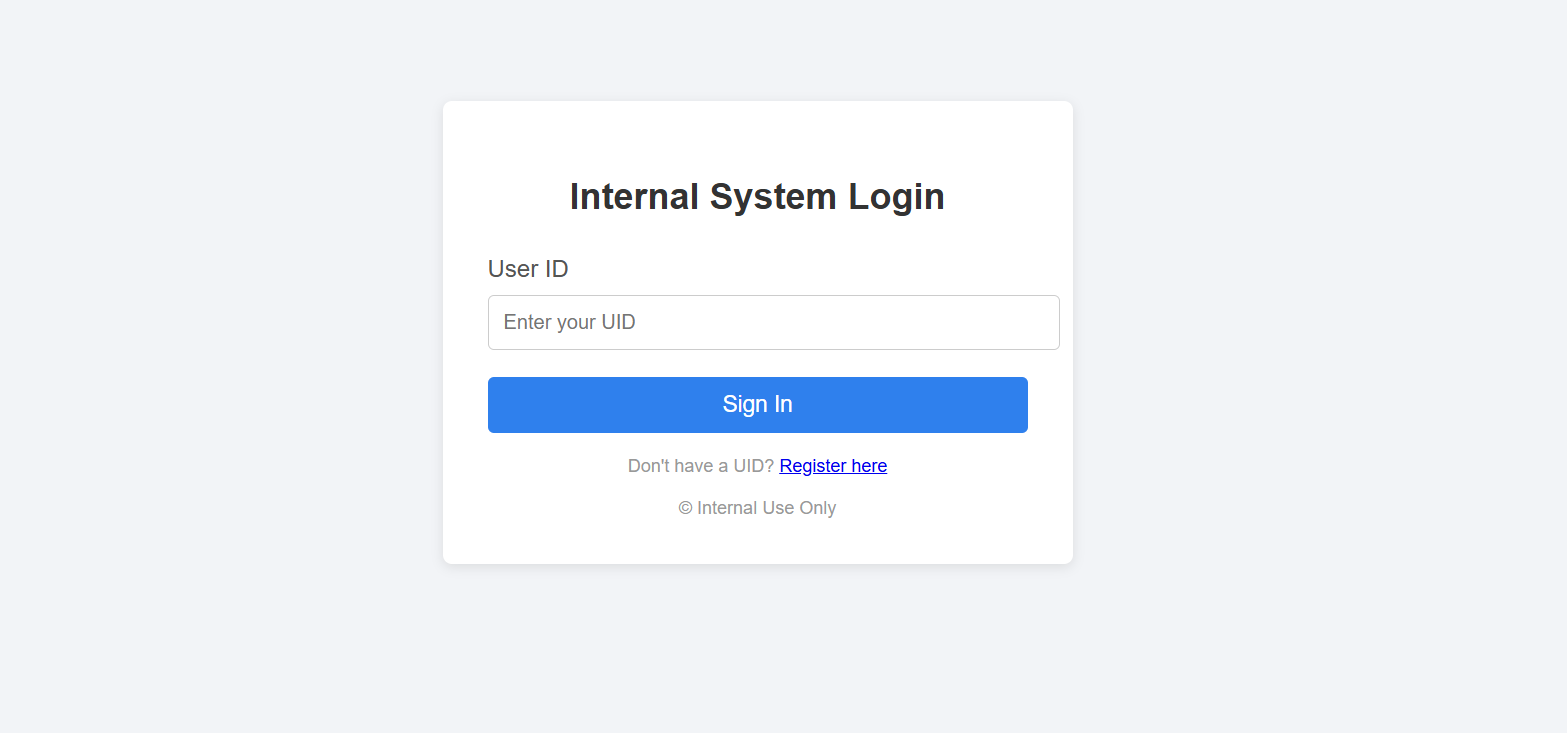Click the word "here" in the Register link
The image size is (1567, 733).
click(x=868, y=466)
